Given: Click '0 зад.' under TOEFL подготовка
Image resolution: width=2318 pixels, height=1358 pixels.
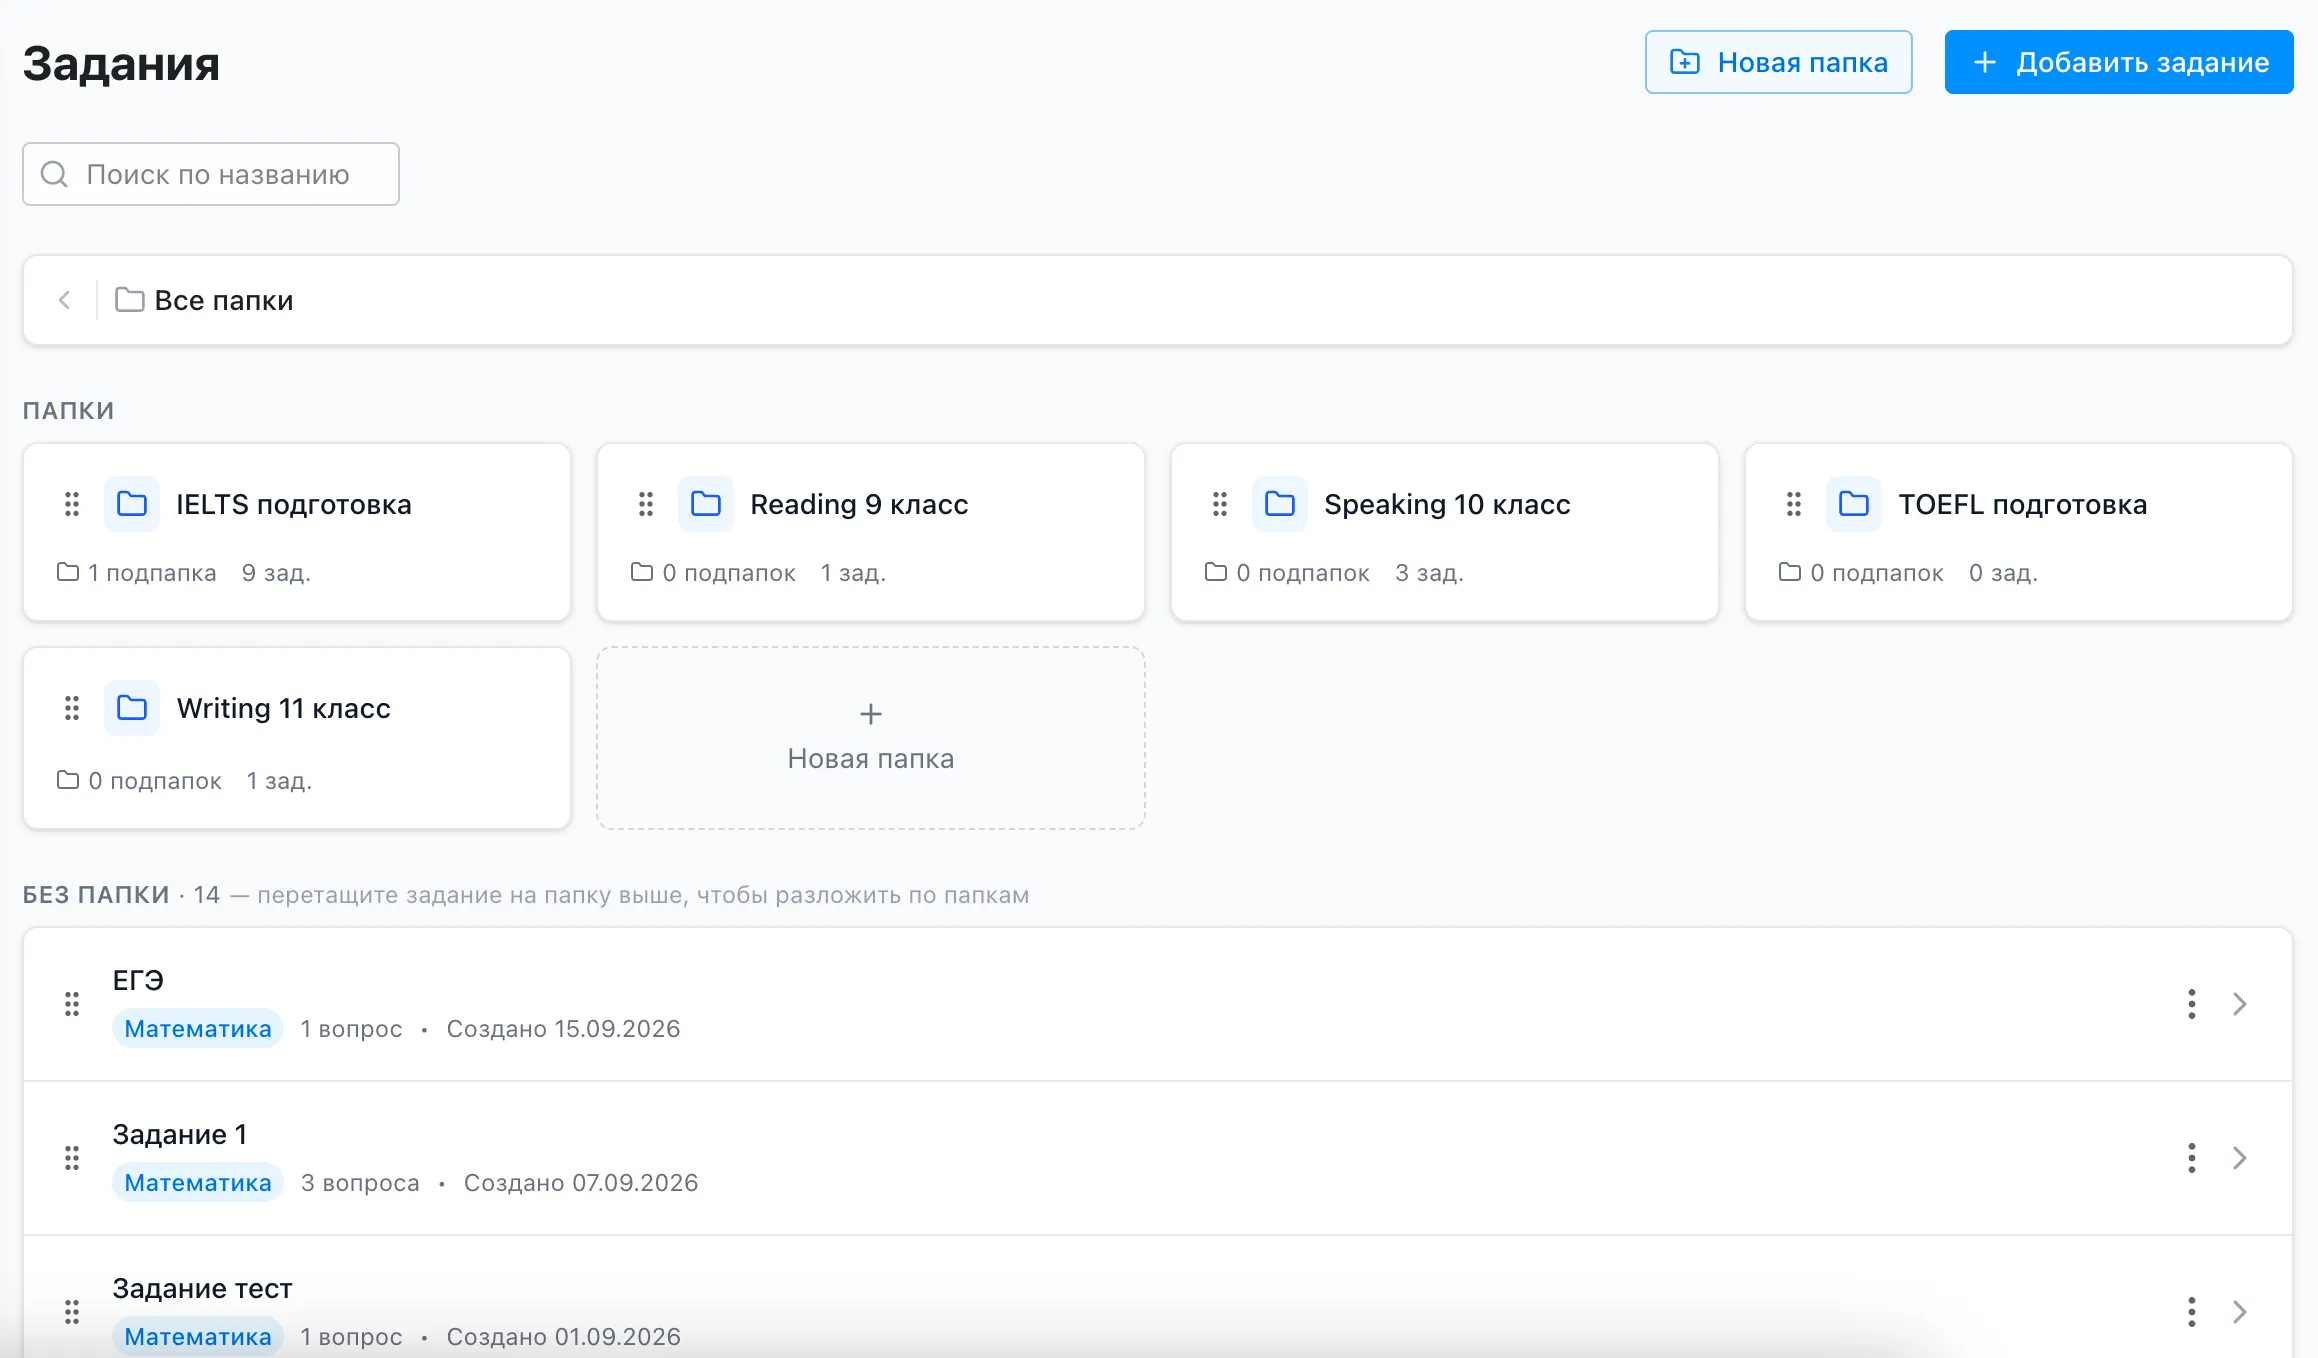Looking at the screenshot, I should [x=2003, y=572].
